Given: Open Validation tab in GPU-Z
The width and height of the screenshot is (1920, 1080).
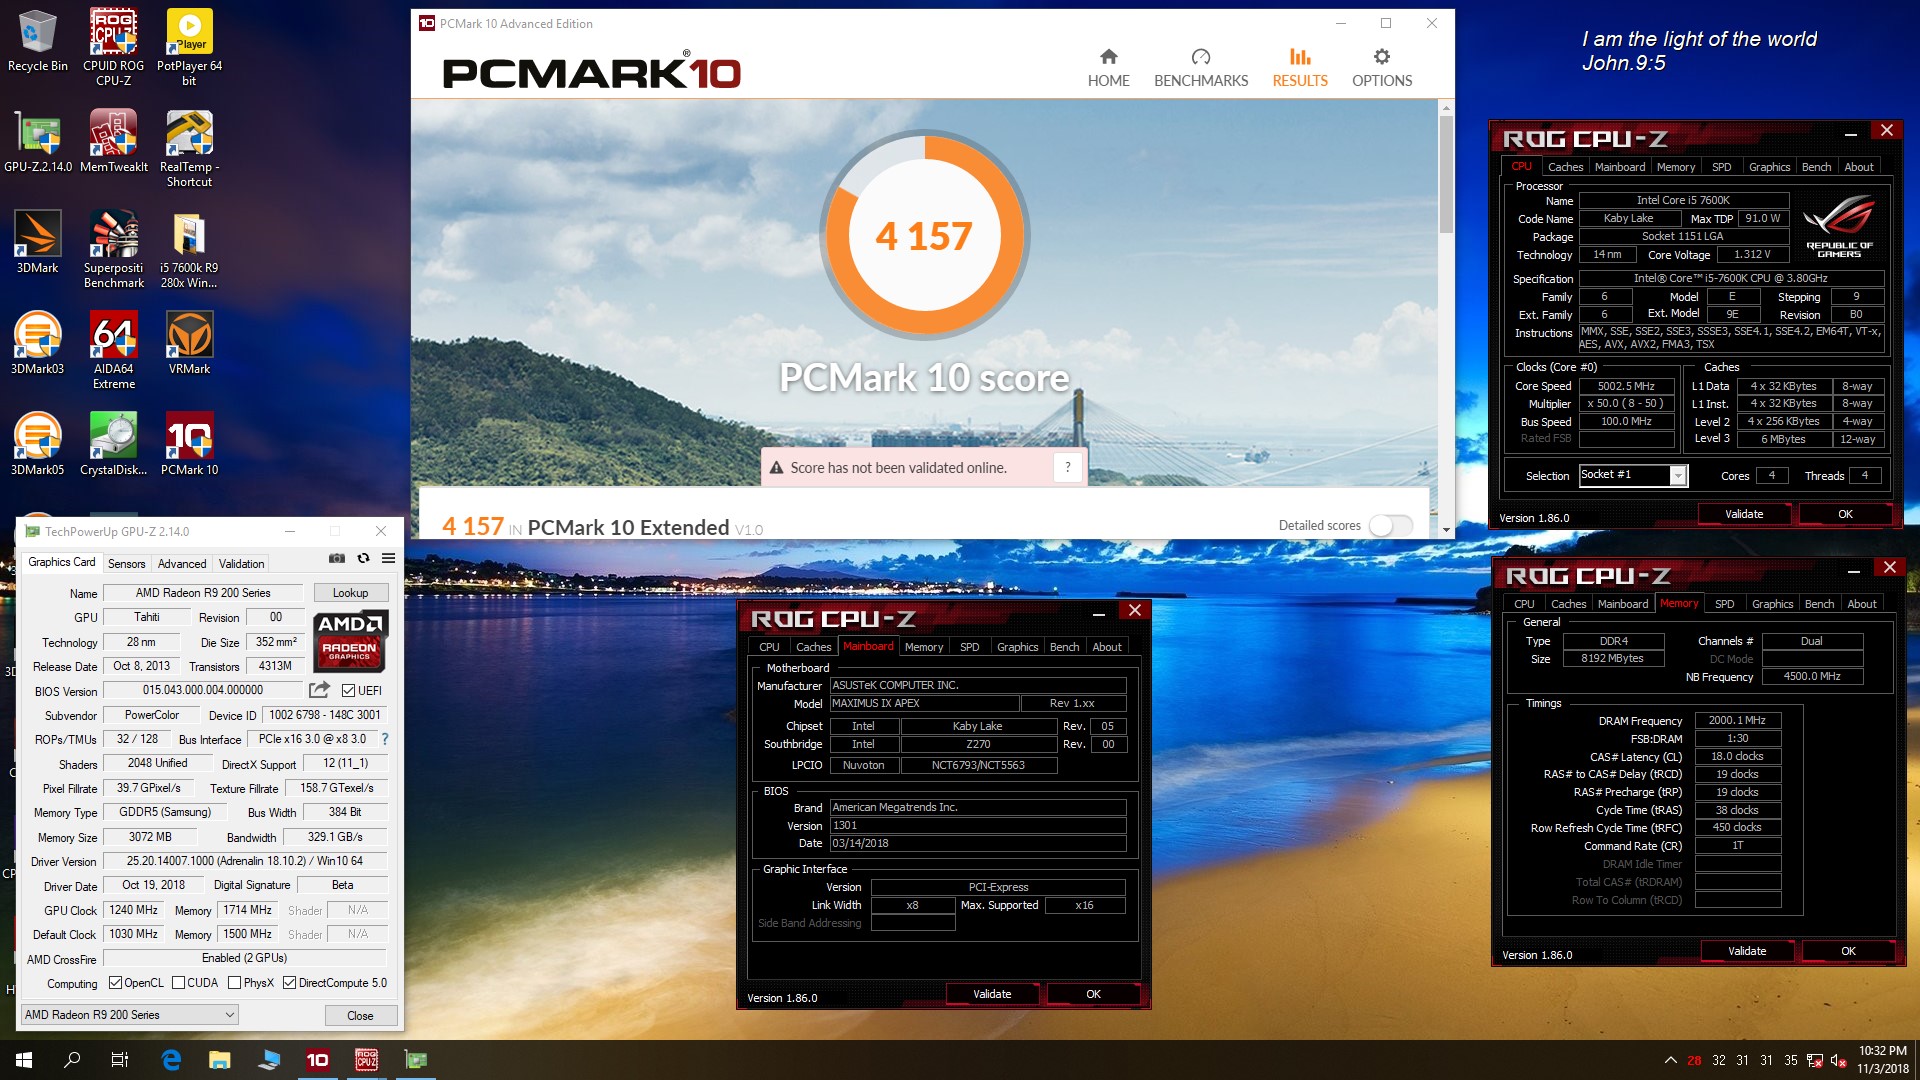Looking at the screenshot, I should [x=242, y=564].
